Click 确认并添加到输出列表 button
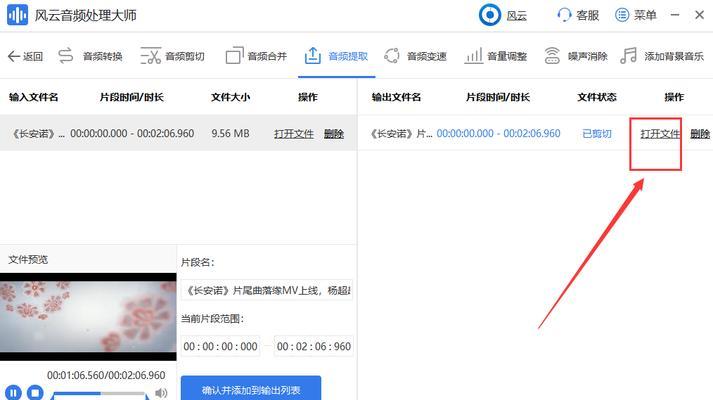 click(x=251, y=389)
